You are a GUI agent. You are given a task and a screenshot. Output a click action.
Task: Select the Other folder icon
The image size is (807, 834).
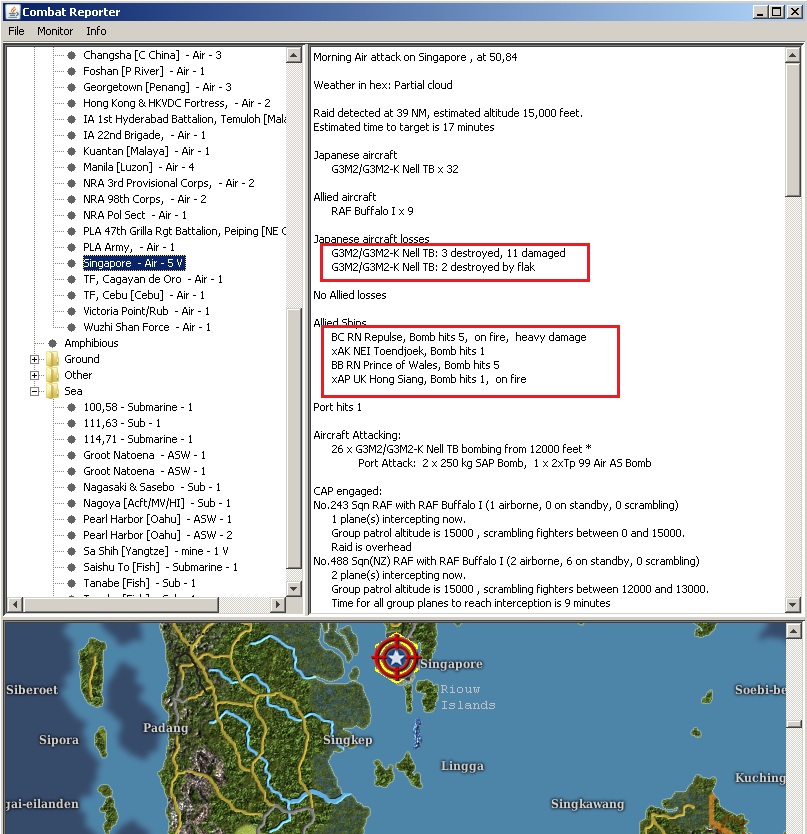pos(53,375)
